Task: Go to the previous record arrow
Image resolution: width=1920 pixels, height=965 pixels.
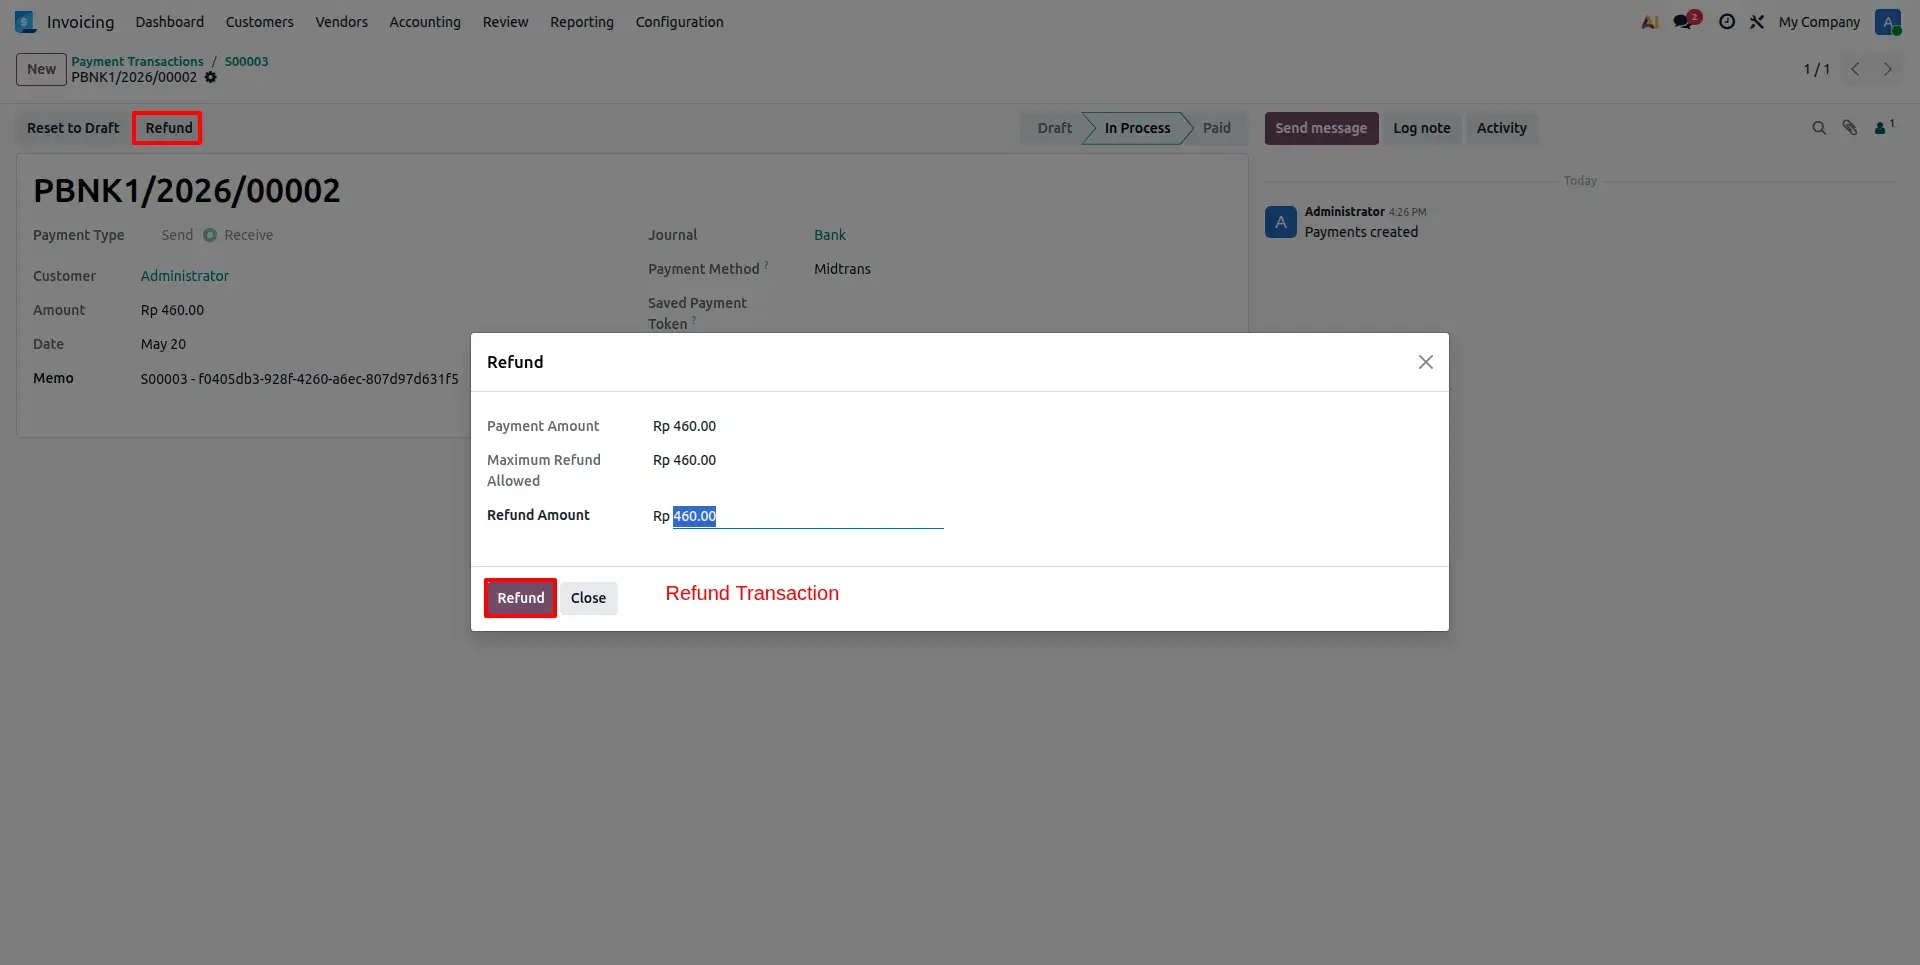Action: coord(1855,69)
